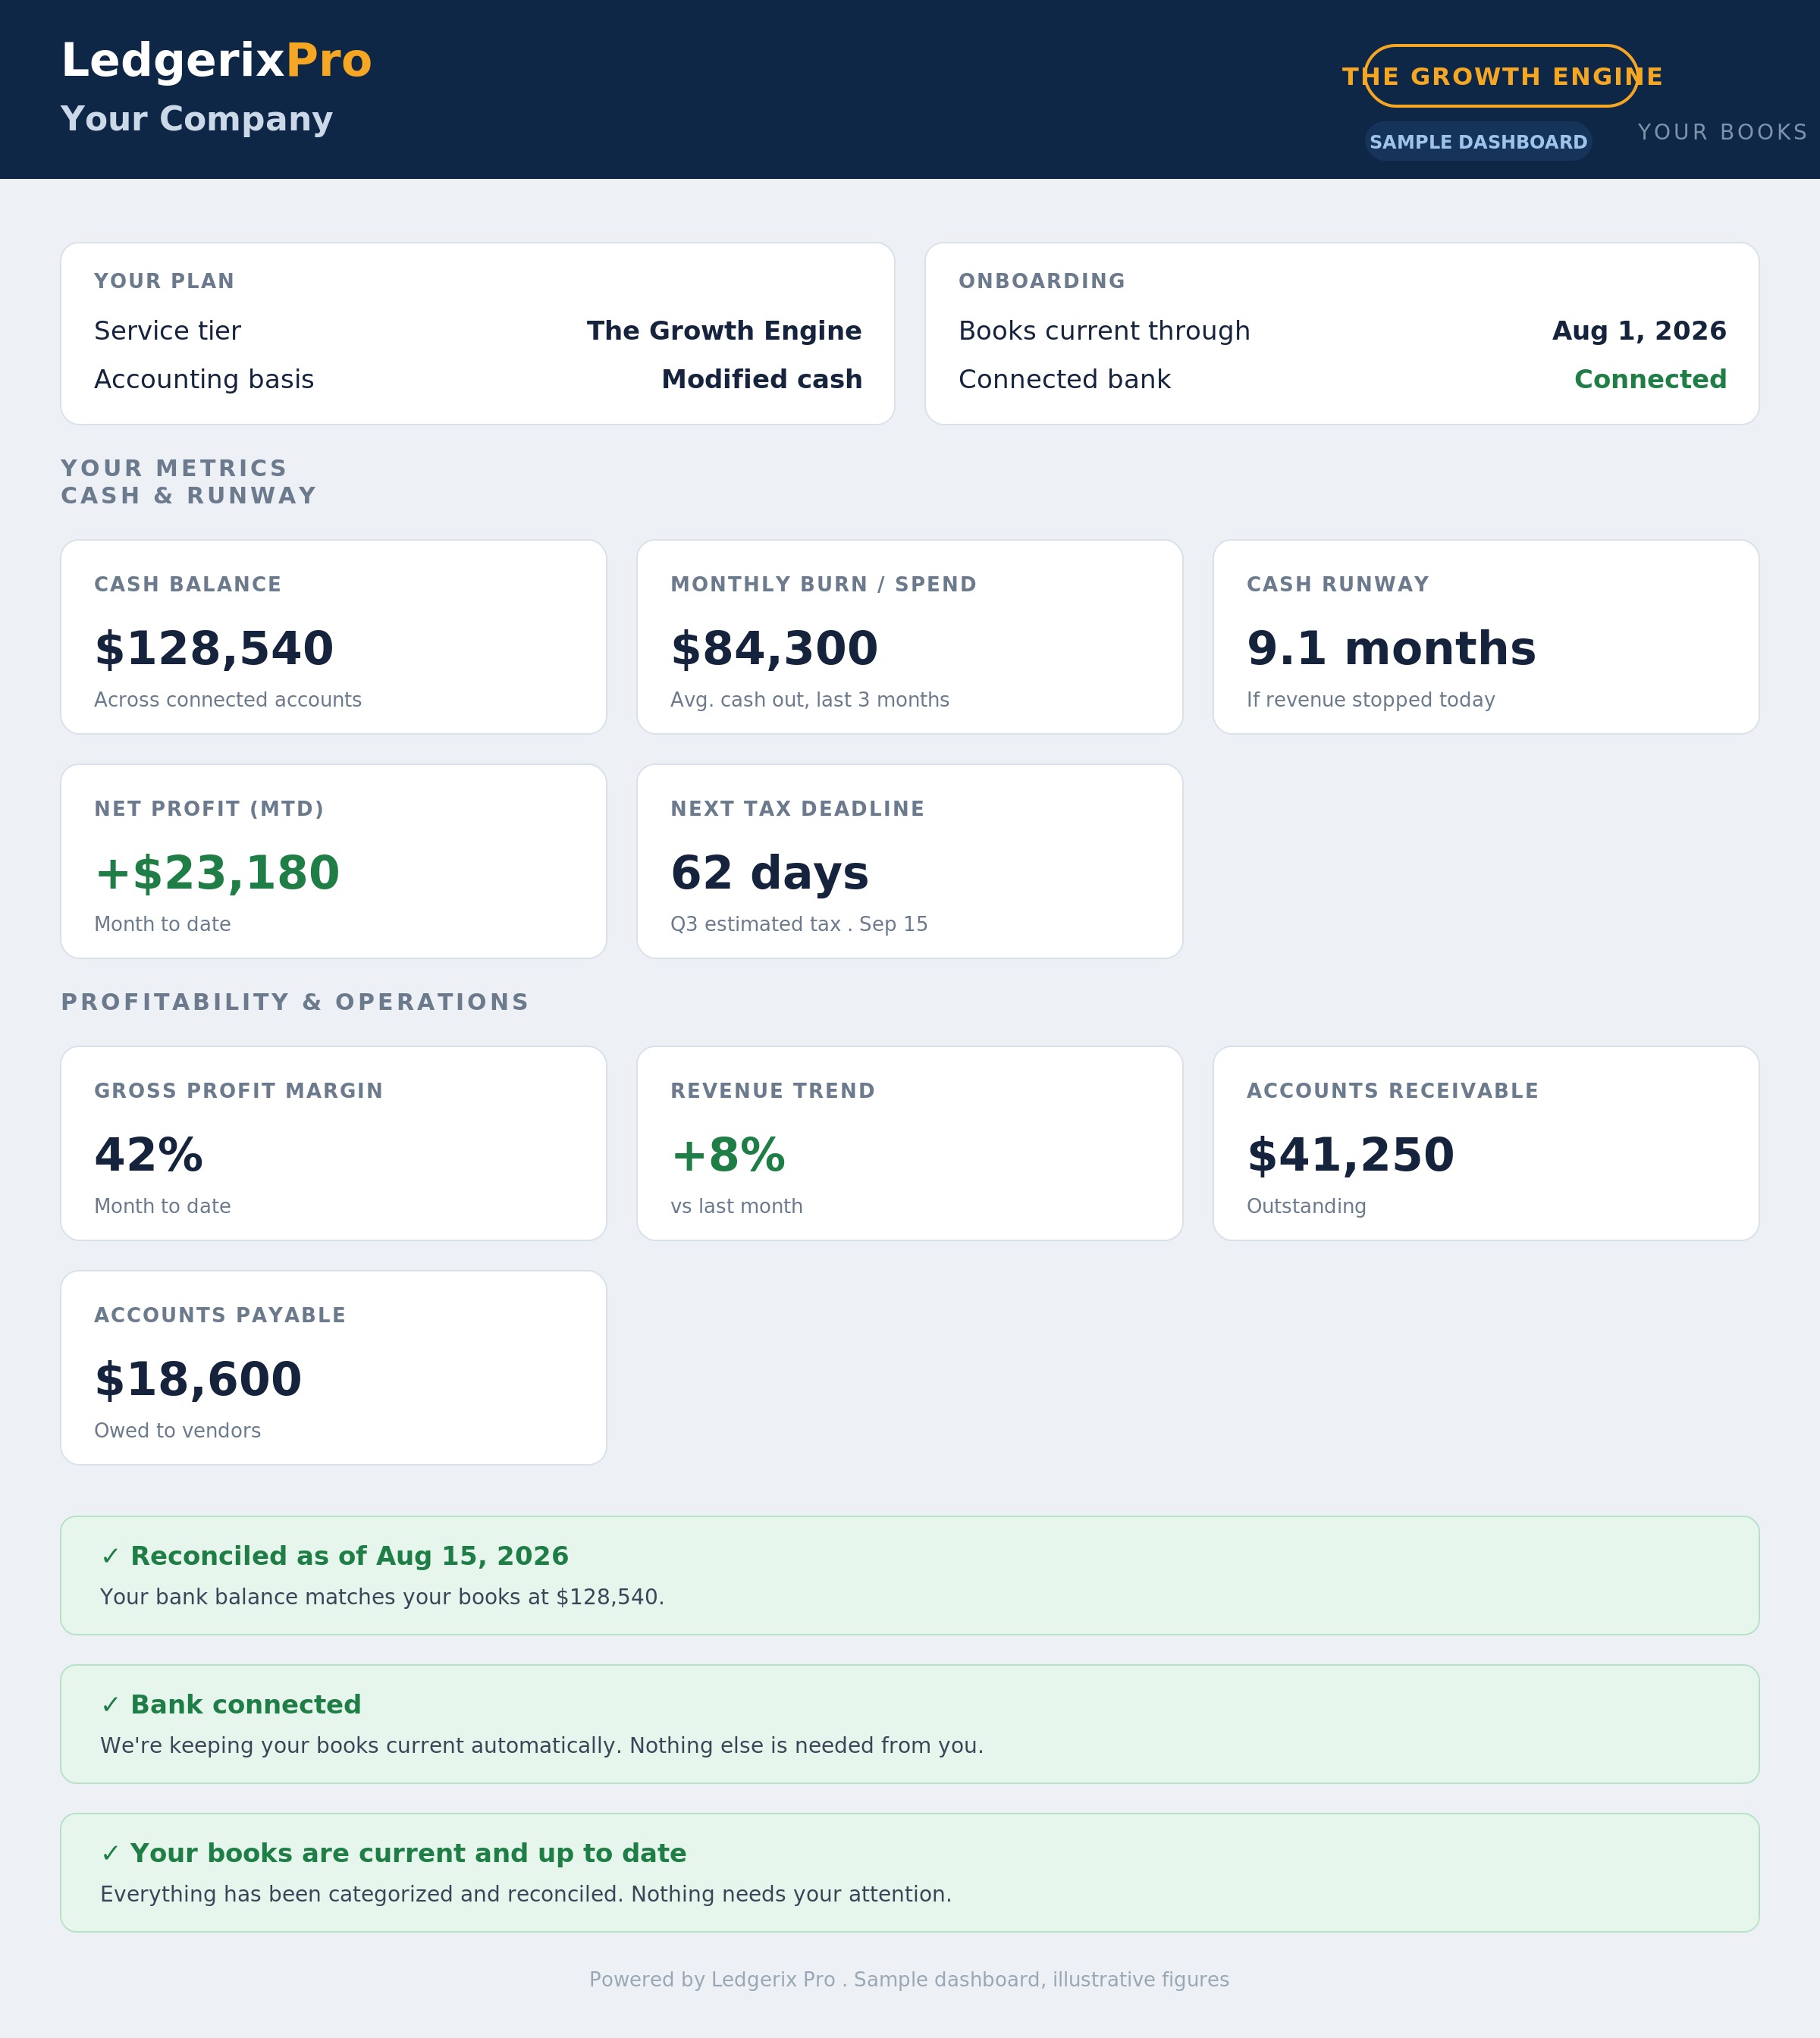
Task: Click the $41,250 receivable amount
Action: pos(1350,1155)
